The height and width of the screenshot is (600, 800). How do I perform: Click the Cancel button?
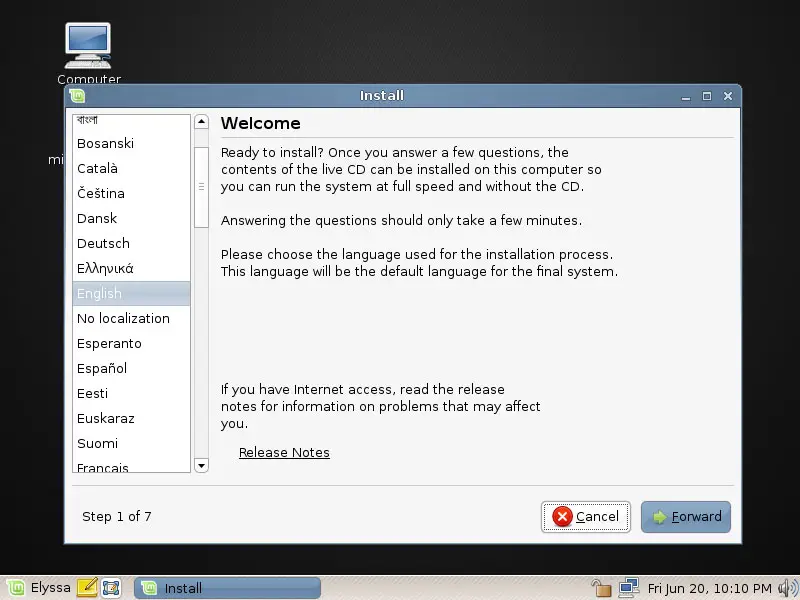click(x=586, y=517)
